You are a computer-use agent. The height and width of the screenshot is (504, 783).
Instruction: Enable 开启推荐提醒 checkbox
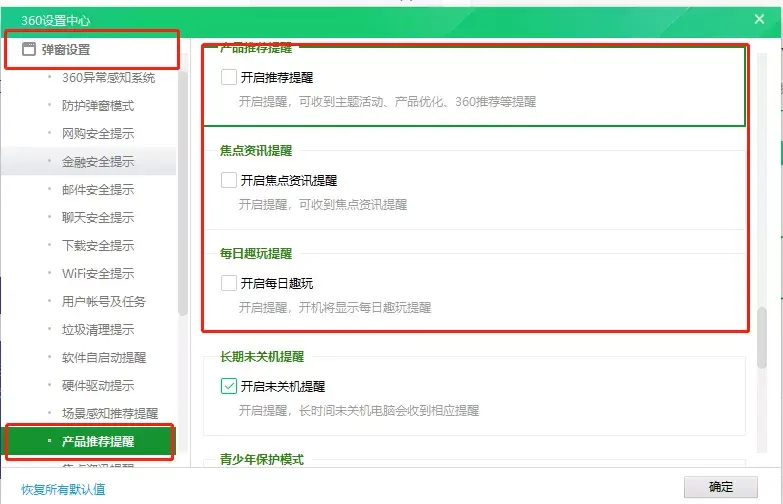tap(229, 77)
